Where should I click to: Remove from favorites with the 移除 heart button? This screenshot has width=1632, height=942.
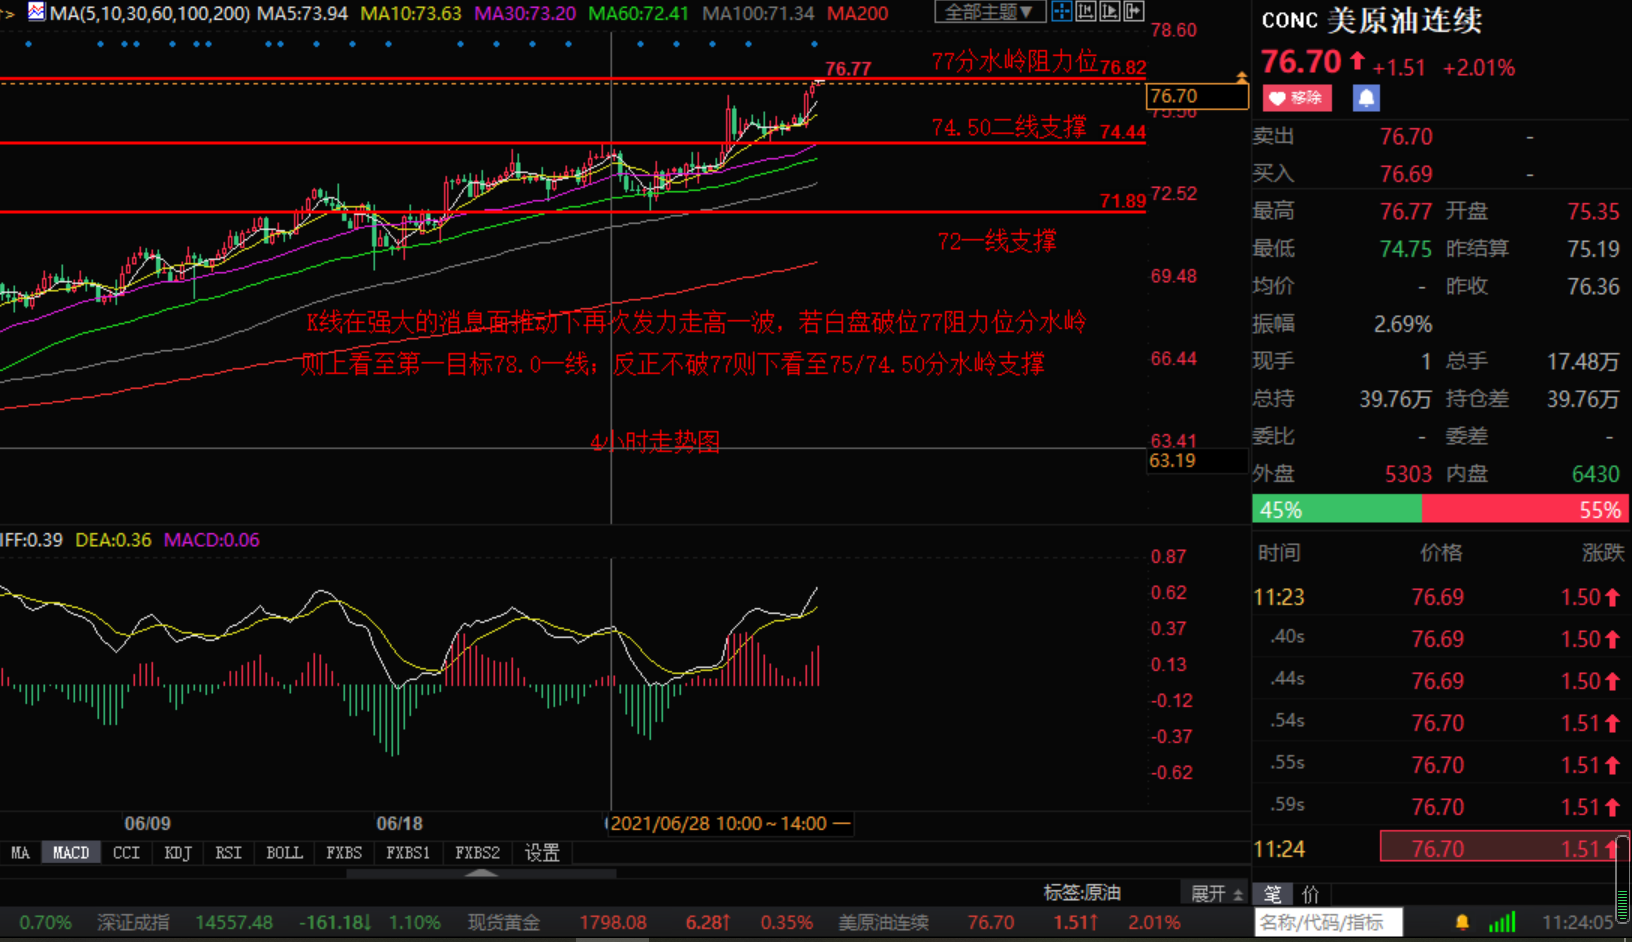point(1296,98)
